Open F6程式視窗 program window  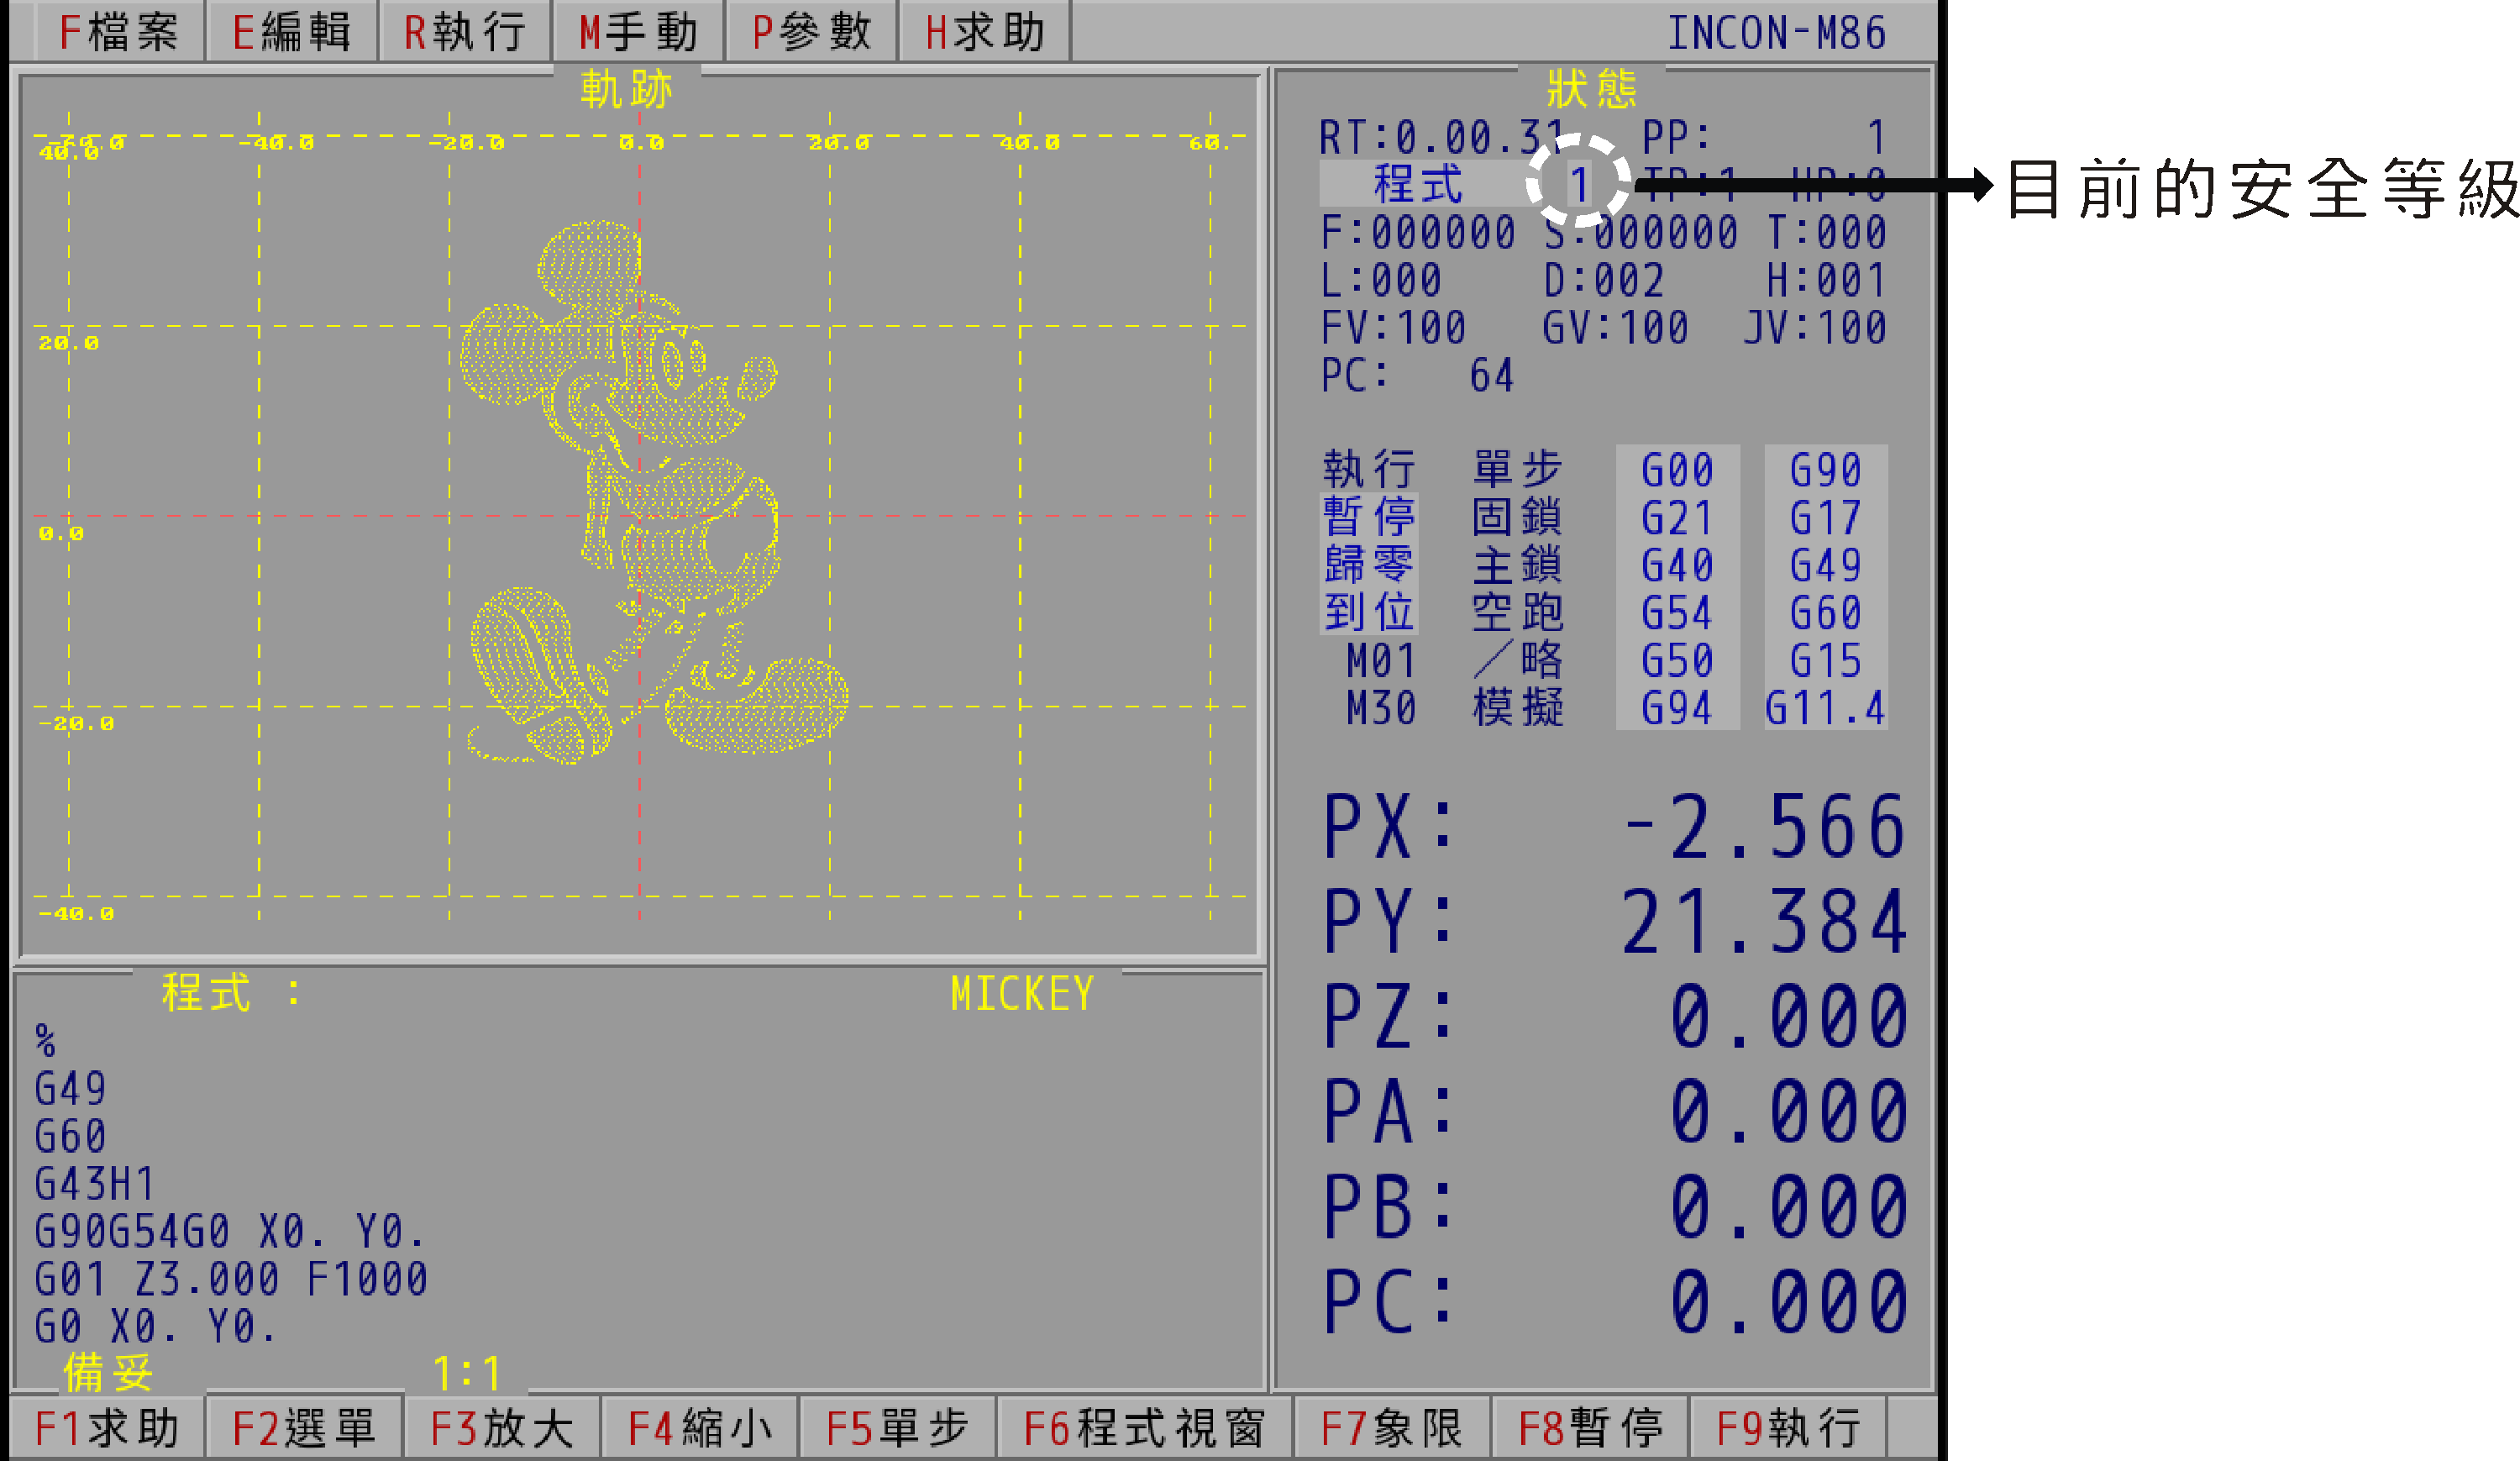[x=1145, y=1428]
